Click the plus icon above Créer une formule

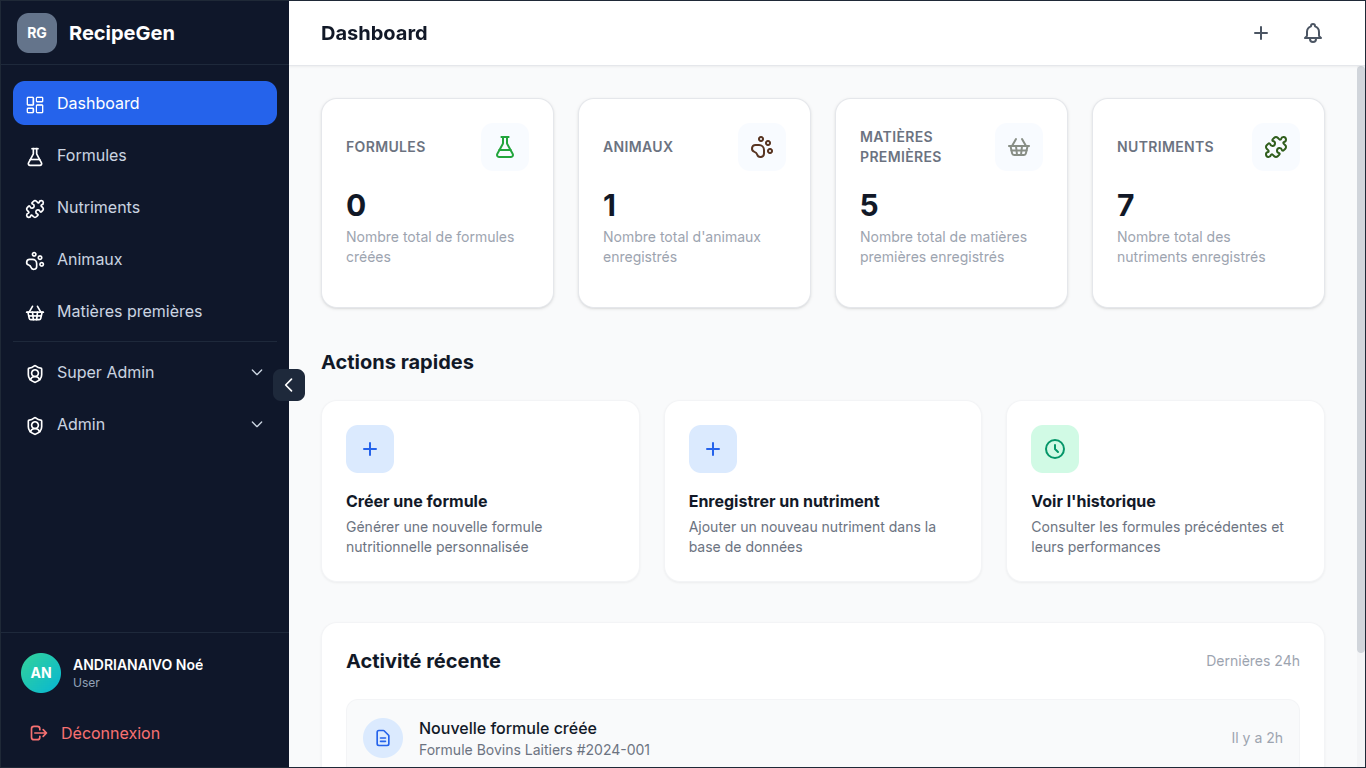[x=370, y=449]
